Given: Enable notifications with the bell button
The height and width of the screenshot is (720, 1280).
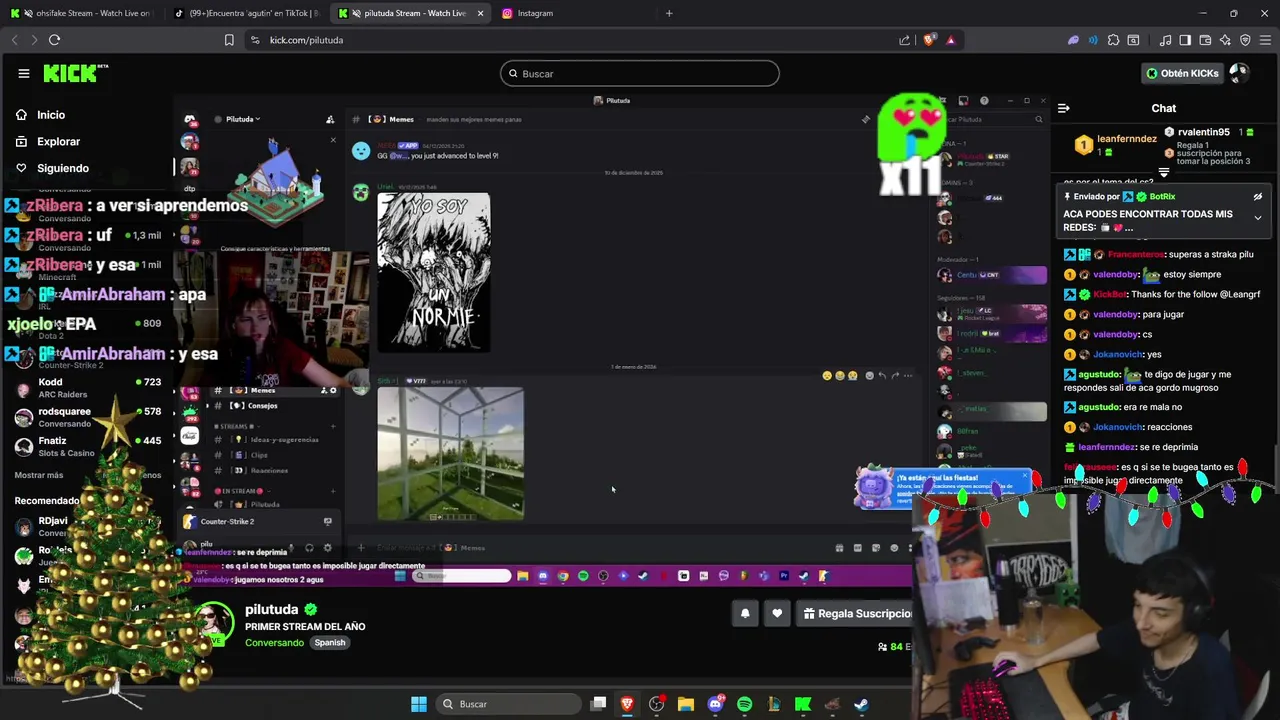Looking at the screenshot, I should coord(745,614).
